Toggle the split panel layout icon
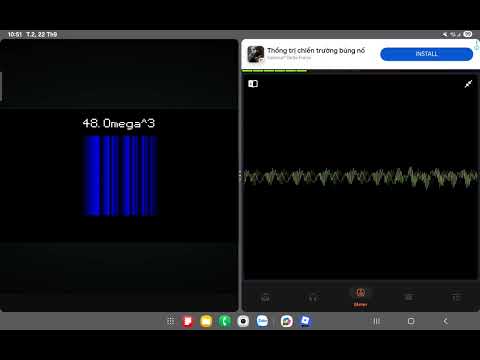480x360 pixels. [x=253, y=84]
